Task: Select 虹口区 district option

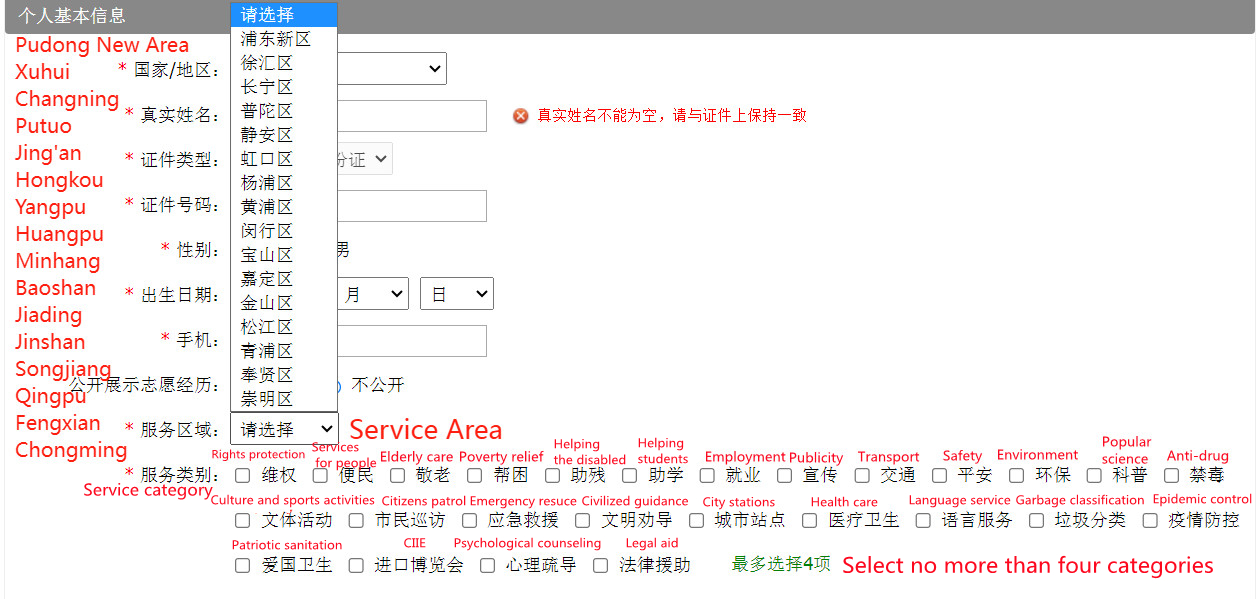Action: [x=284, y=159]
